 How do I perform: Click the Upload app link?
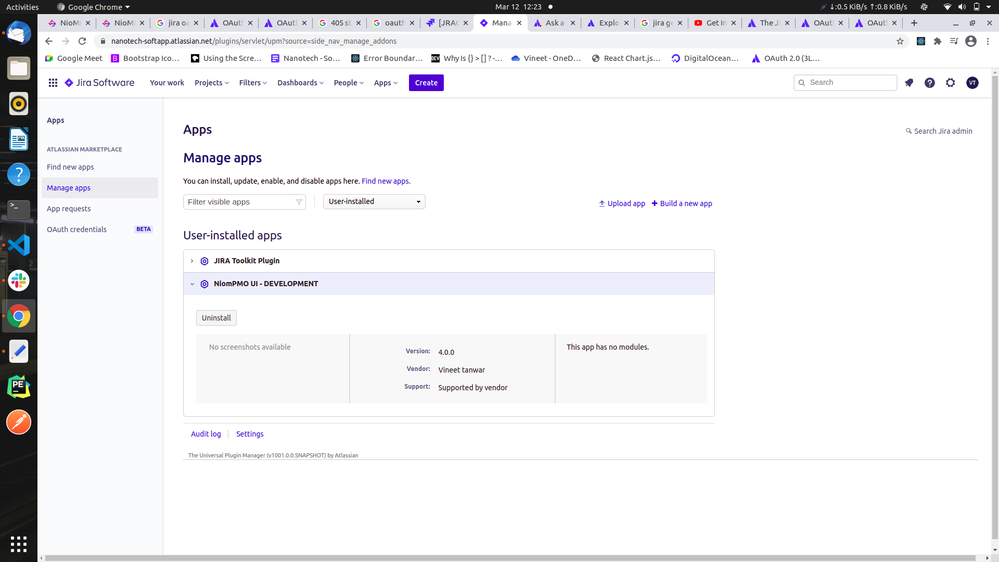click(622, 204)
